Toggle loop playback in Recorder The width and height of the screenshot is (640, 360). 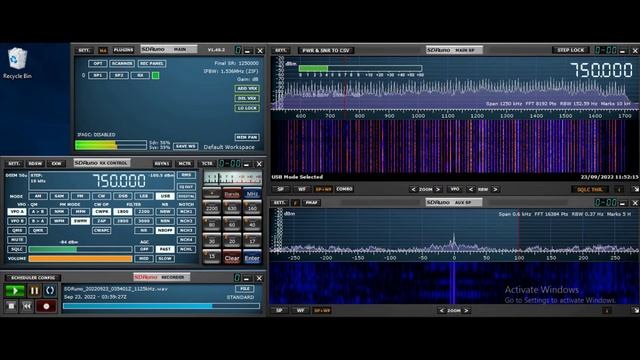click(50, 291)
